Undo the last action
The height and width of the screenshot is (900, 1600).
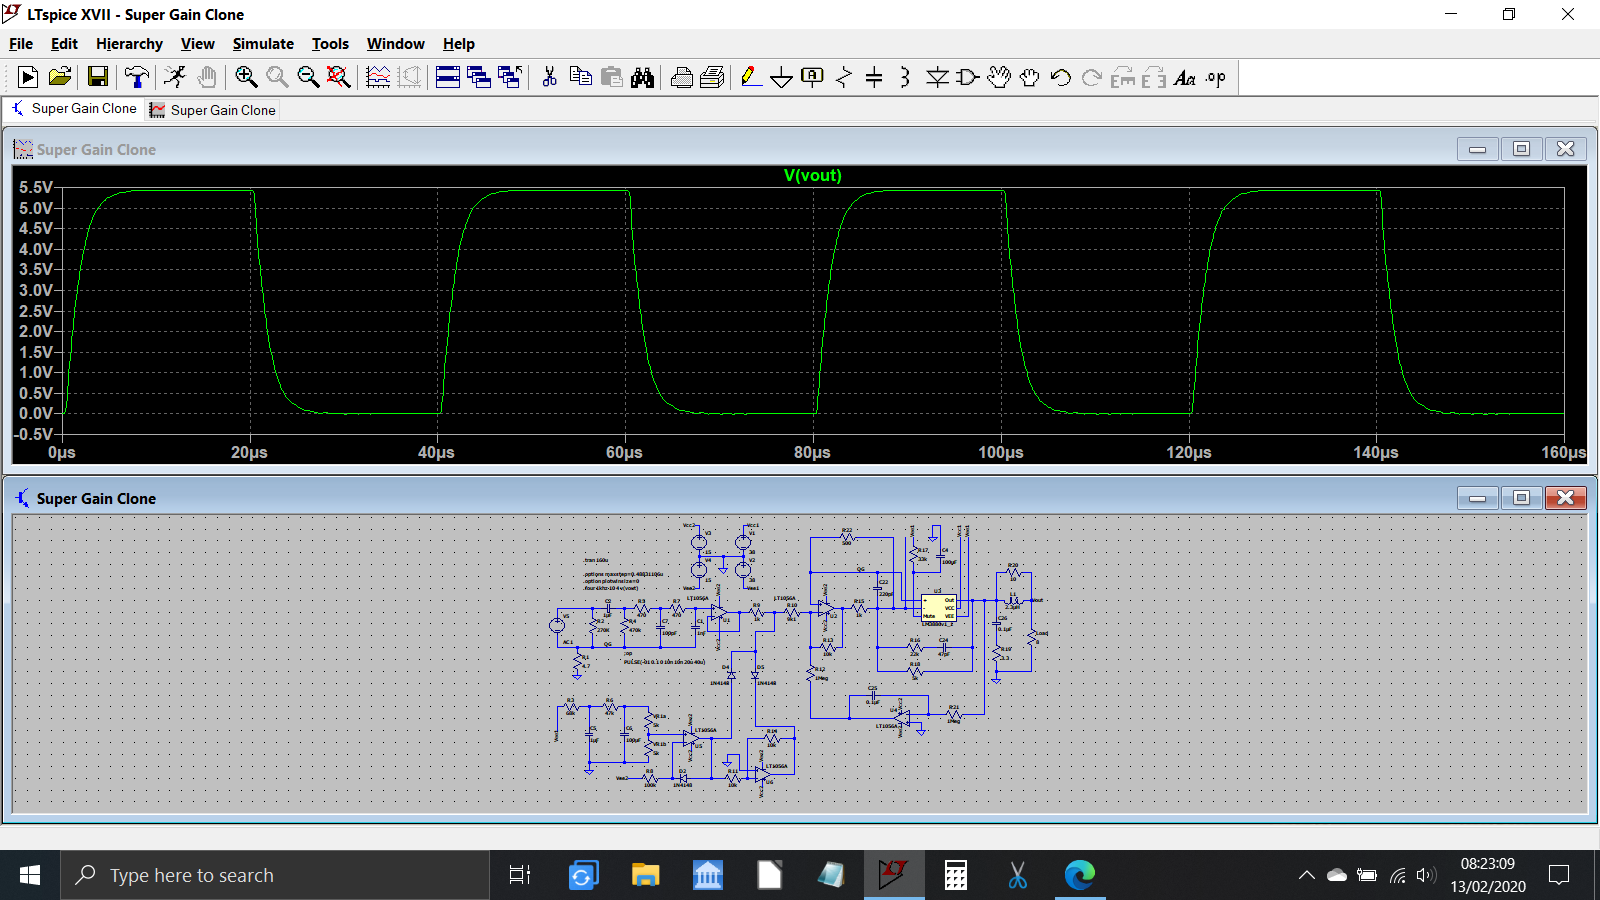point(1061,77)
